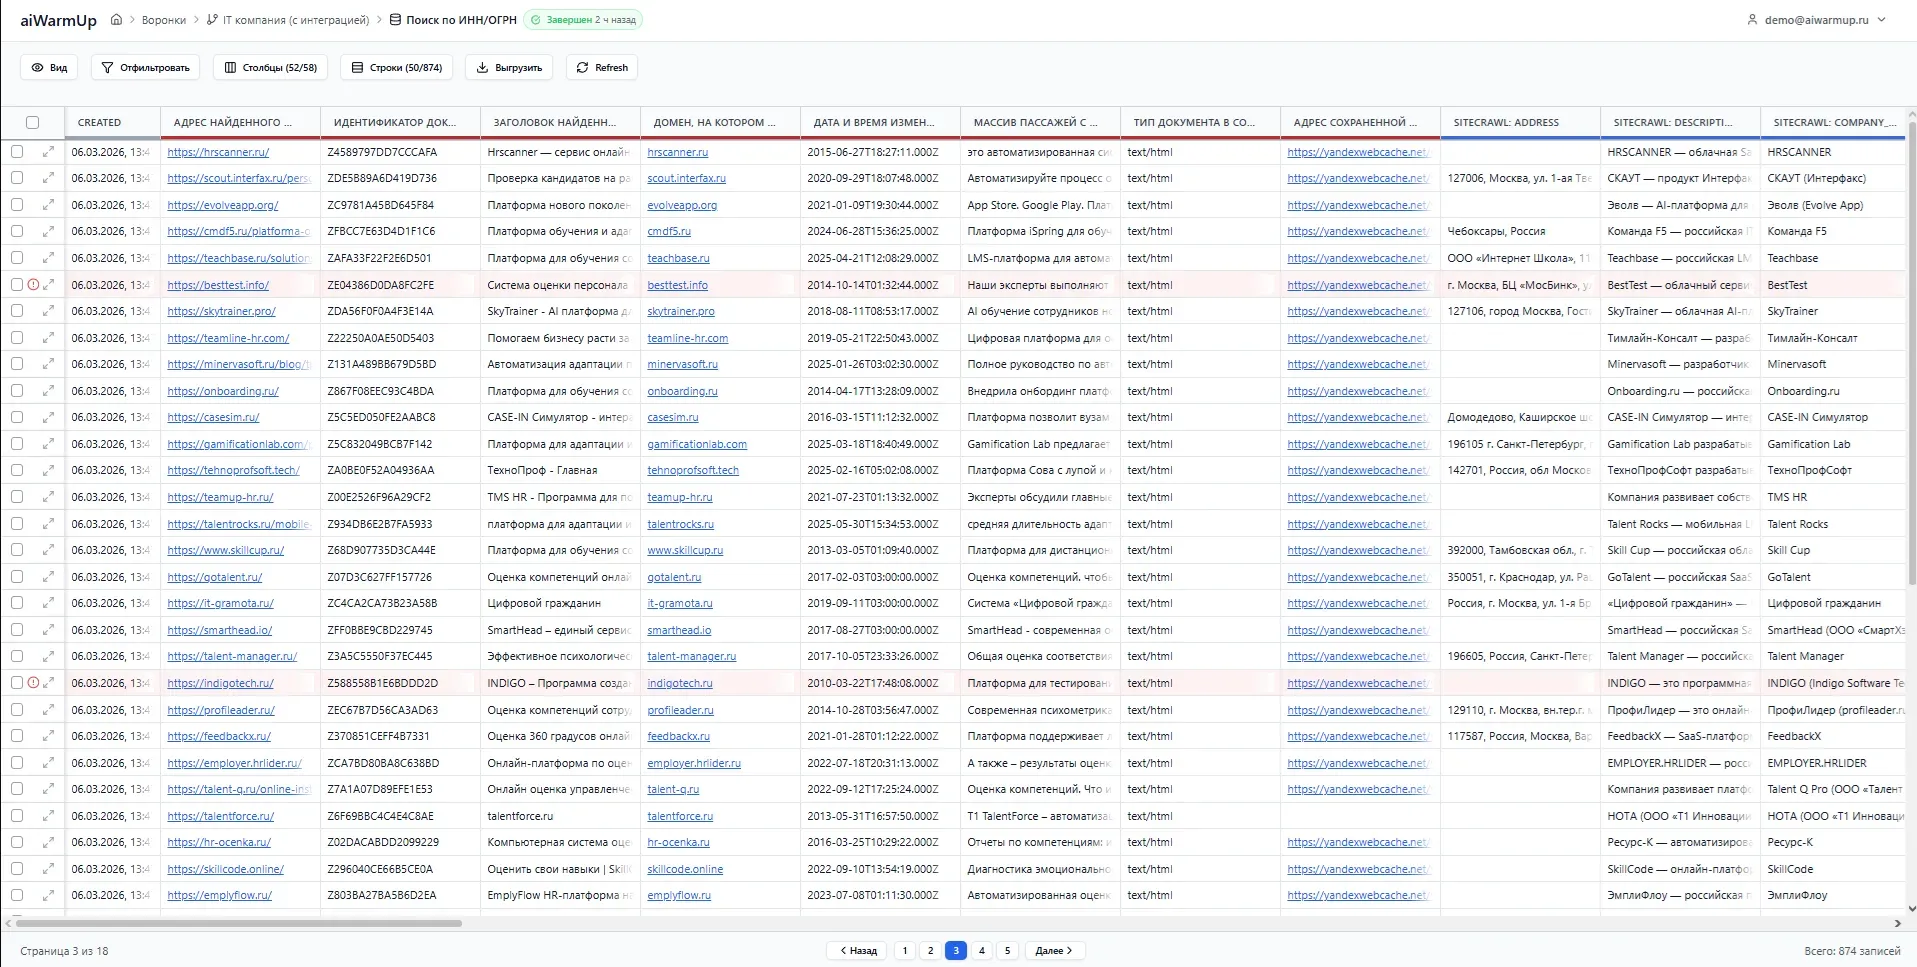This screenshot has height=967, width=1917.
Task: Open the demo@aiwarmup.ru account dropdown
Action: pyautogui.click(x=1816, y=20)
